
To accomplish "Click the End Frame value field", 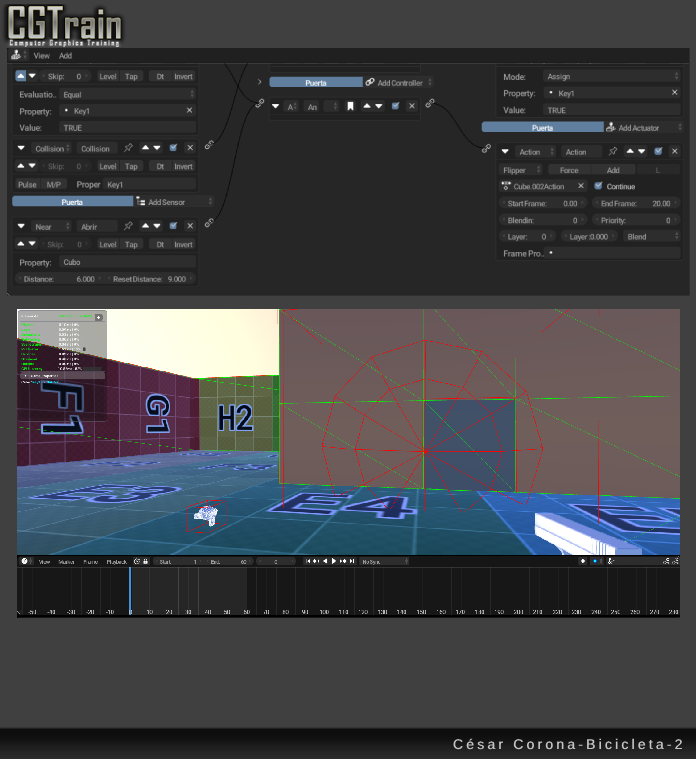I will point(636,203).
